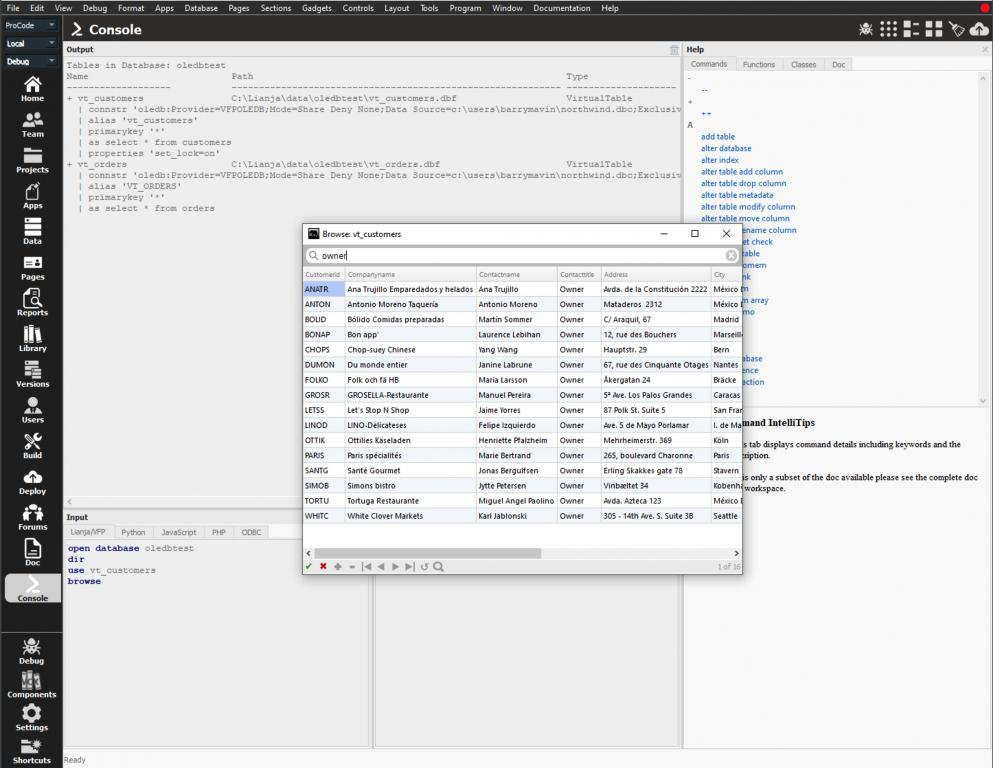
Task: Click the broom clean icon in header
Action: pyautogui.click(x=957, y=29)
